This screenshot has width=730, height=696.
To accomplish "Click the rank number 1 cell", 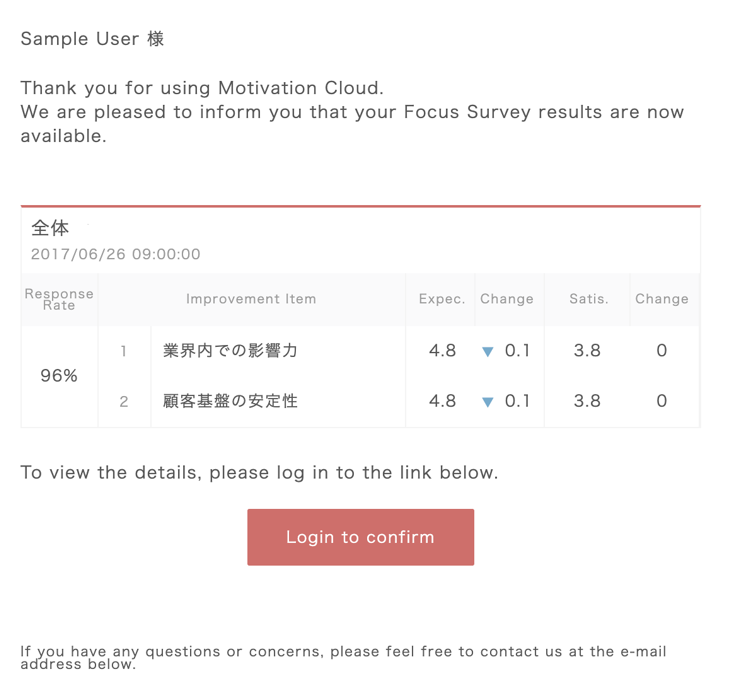I will [x=124, y=351].
